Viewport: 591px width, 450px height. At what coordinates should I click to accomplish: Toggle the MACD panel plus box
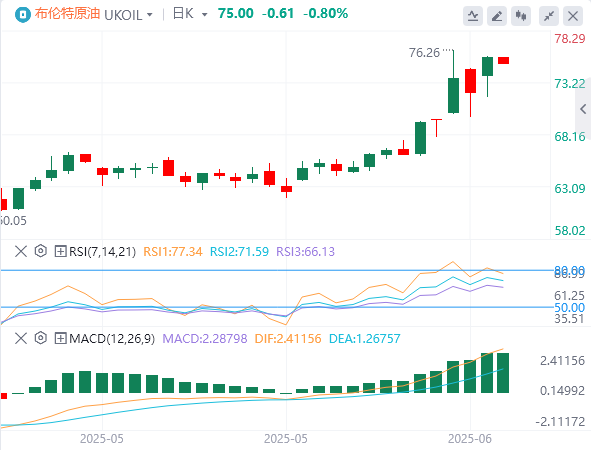(60, 338)
